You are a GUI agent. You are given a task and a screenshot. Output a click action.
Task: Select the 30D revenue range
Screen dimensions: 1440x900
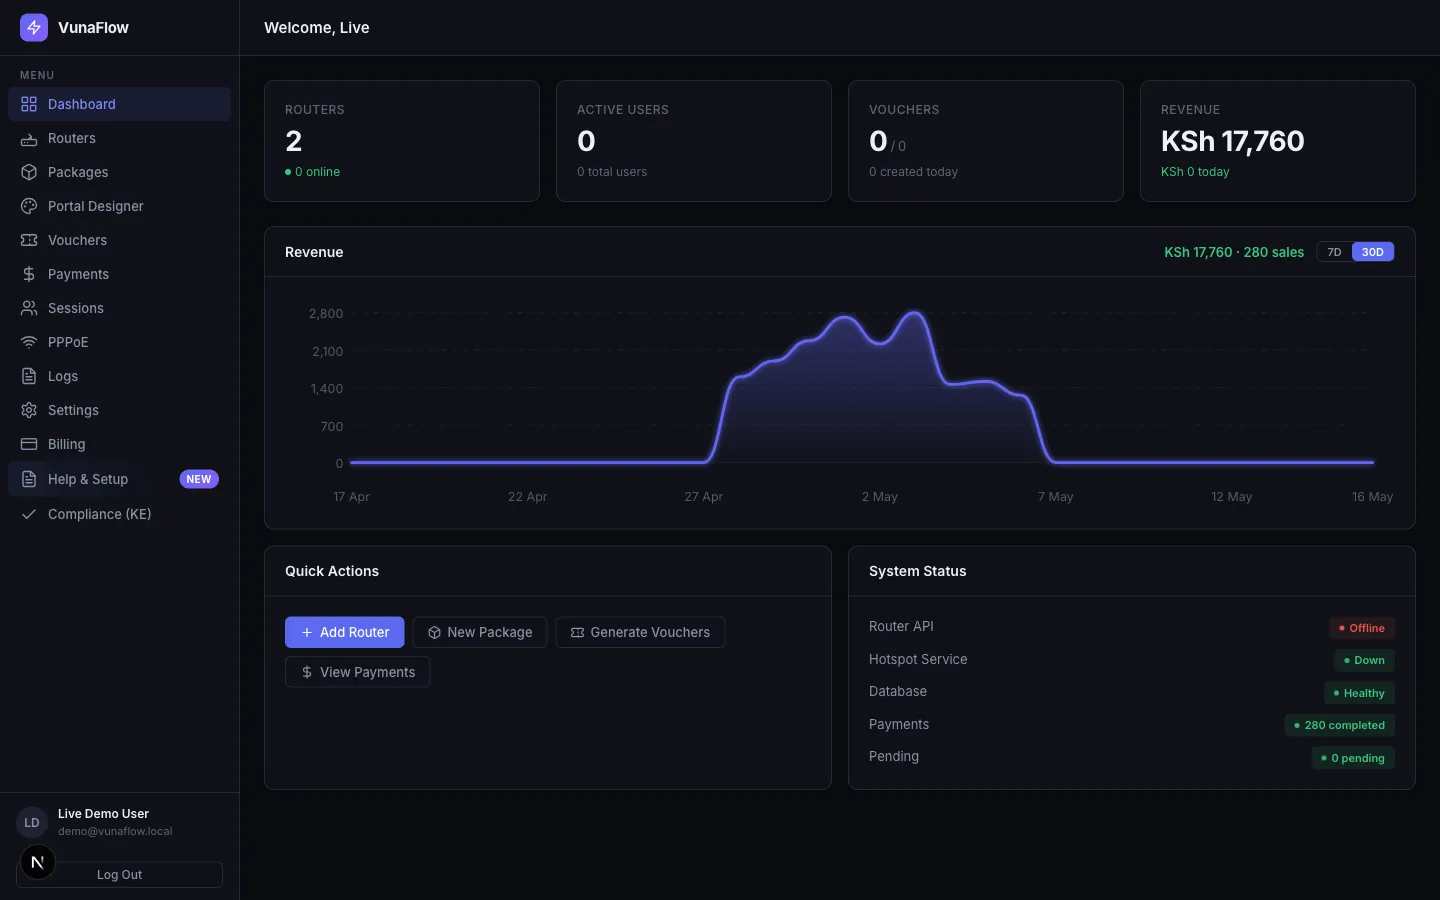(1373, 252)
